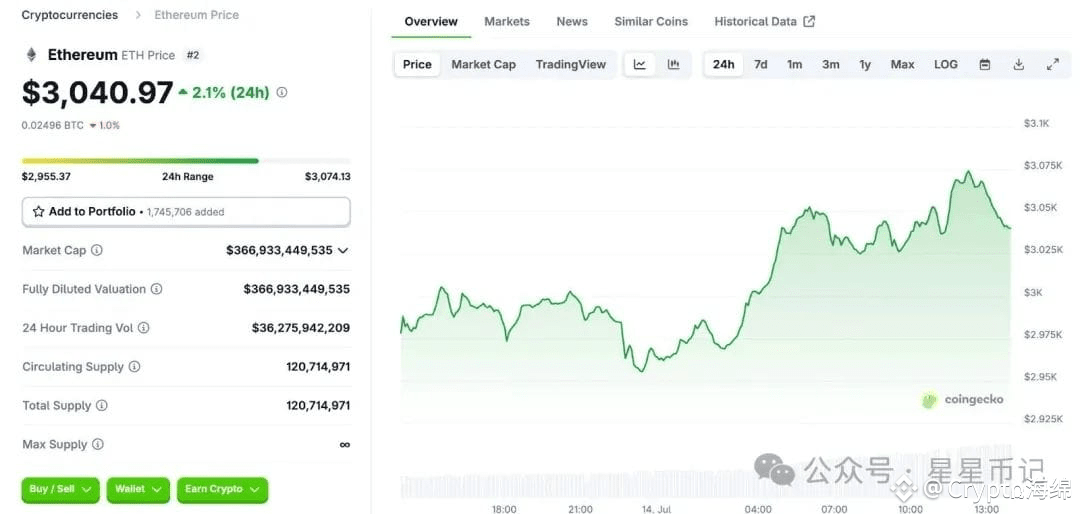Click the 0.02496 BTC value
1080x514 pixels.
pos(52,125)
